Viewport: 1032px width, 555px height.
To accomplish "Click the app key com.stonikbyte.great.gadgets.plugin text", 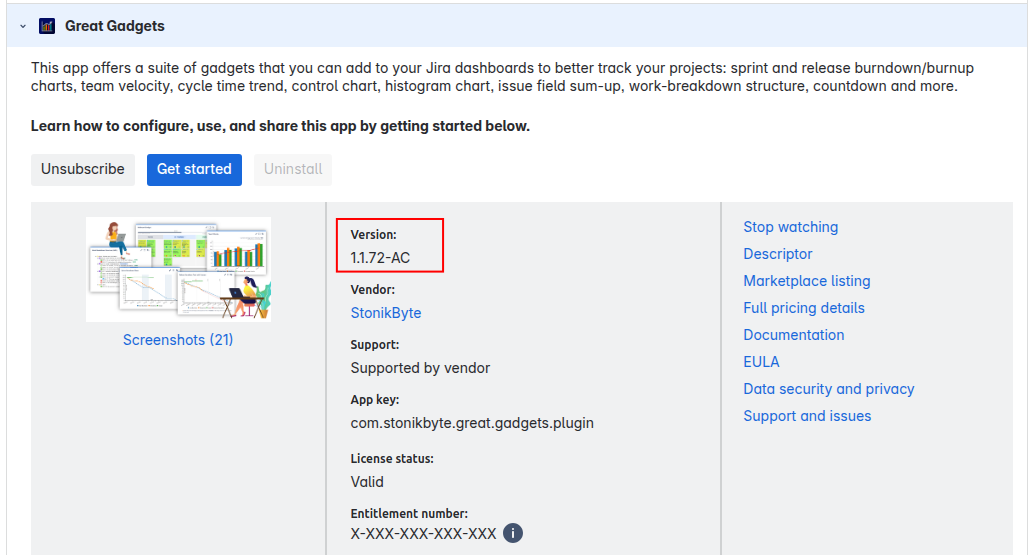I will tap(472, 423).
